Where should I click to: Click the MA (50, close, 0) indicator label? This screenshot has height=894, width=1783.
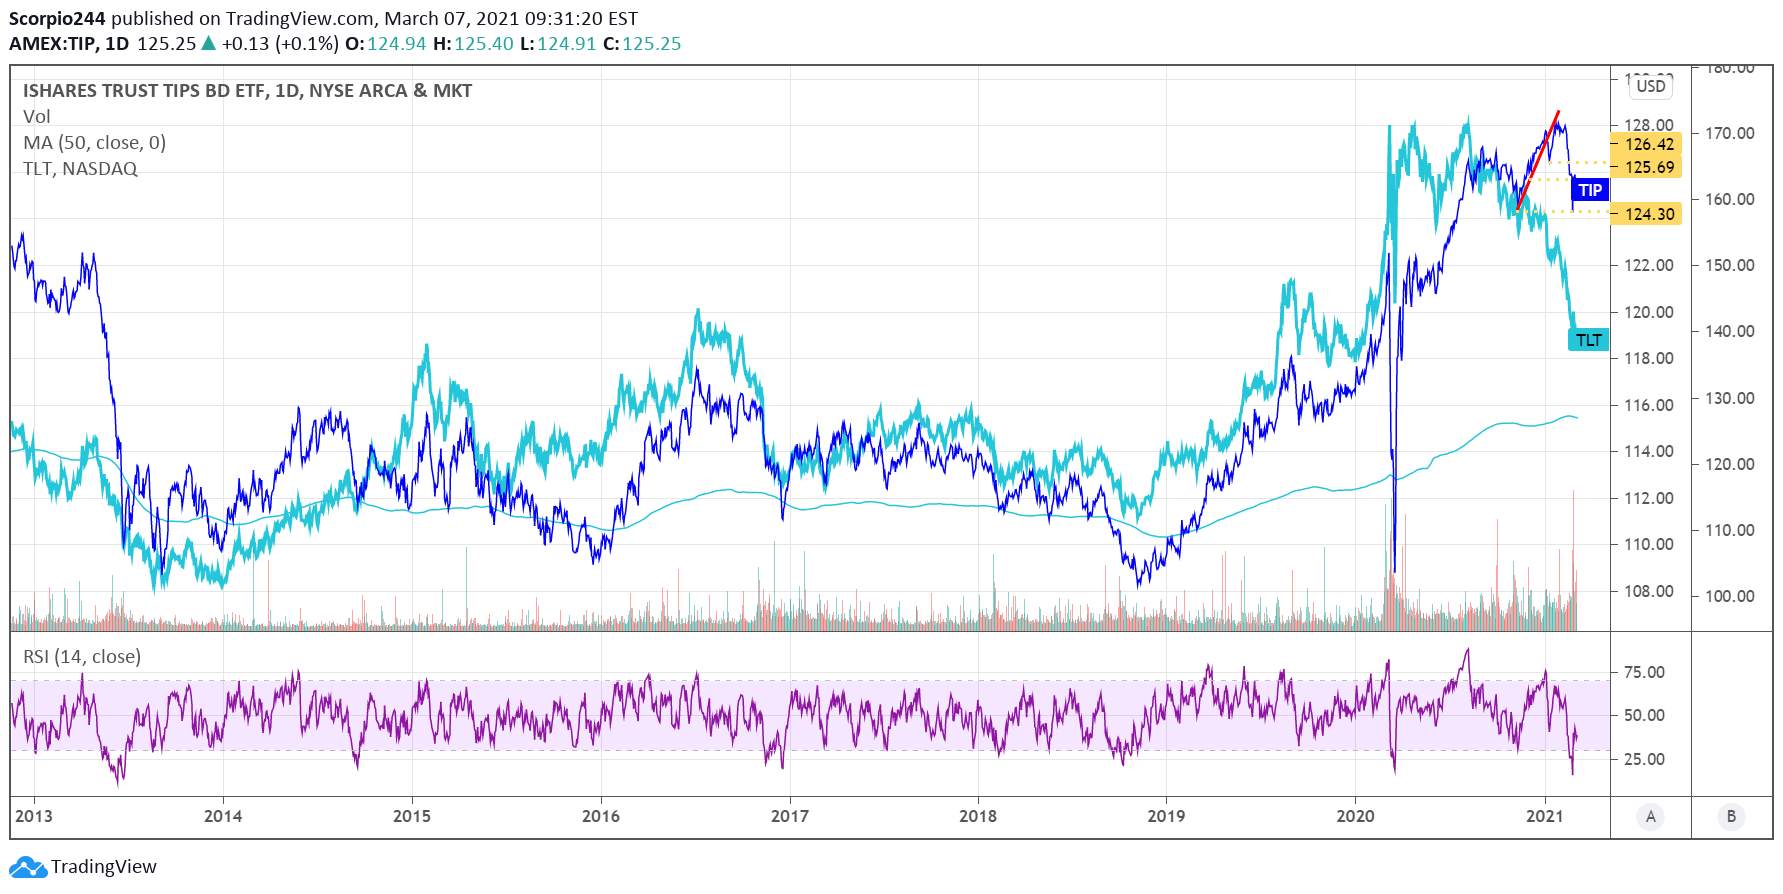(x=95, y=143)
